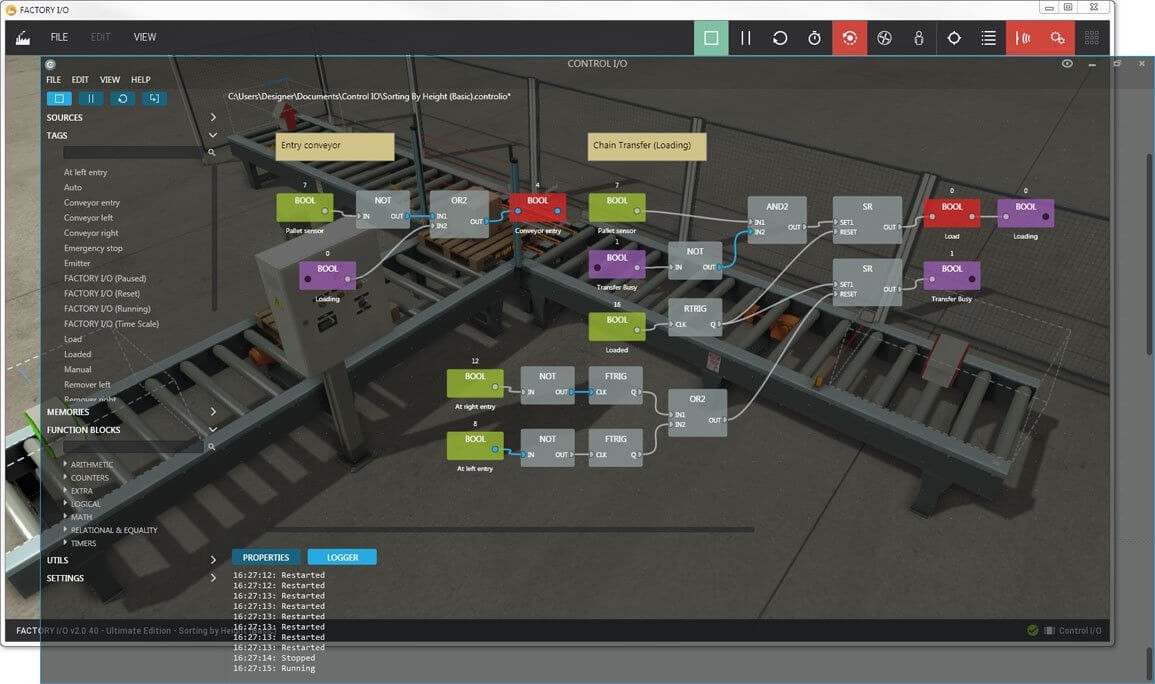The image size is (1155, 684).
Task: Open the time scale stopwatch tool
Action: pos(814,37)
